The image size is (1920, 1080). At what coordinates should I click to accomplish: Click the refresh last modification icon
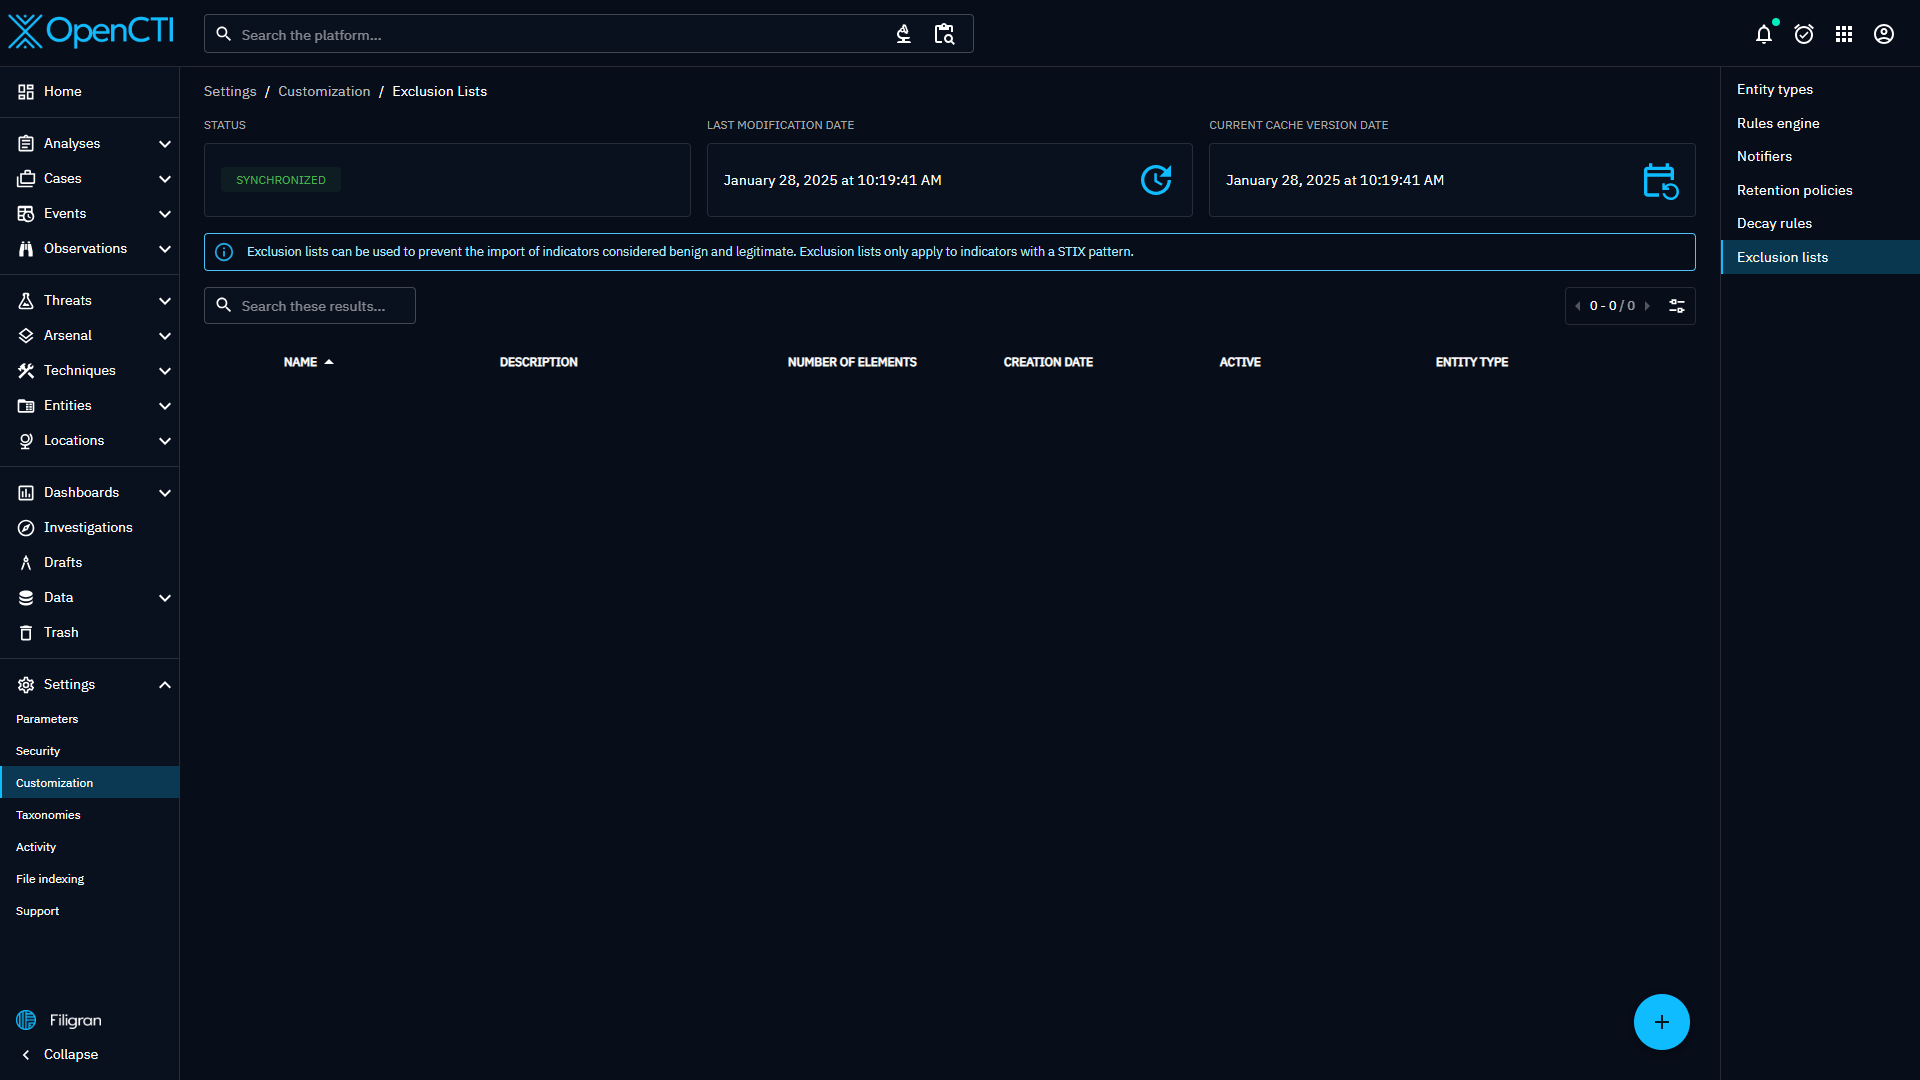pyautogui.click(x=1156, y=180)
